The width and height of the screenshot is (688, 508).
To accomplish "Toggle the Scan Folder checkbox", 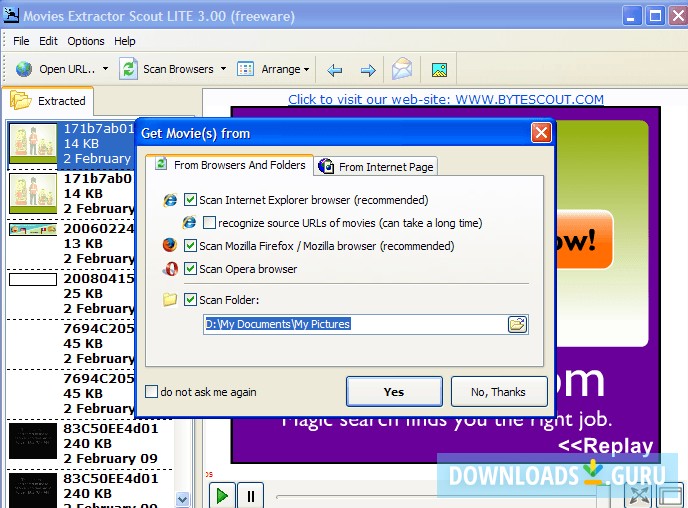I will pyautogui.click(x=190, y=300).
